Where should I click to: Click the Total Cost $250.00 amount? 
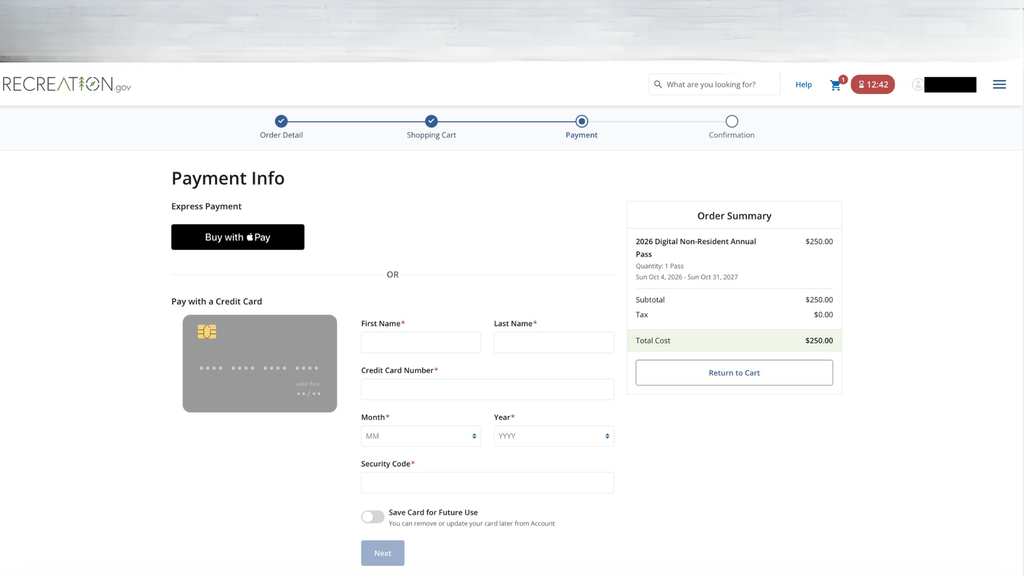[819, 340]
